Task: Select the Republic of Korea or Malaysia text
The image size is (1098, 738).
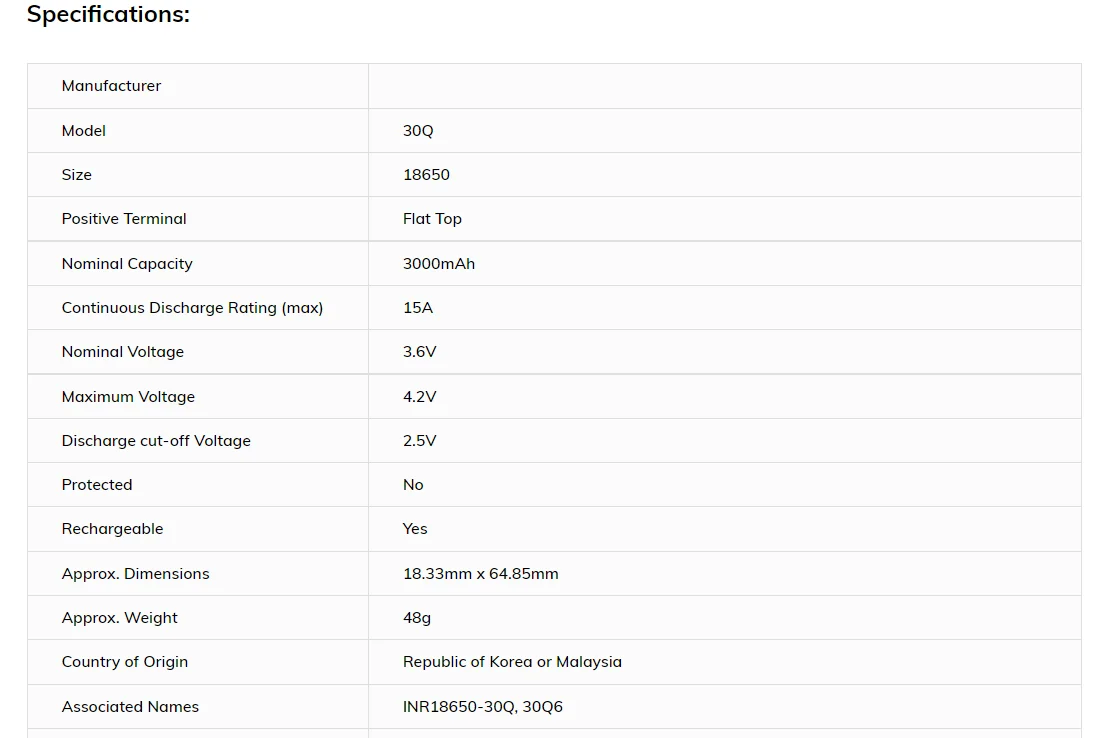Action: pyautogui.click(x=512, y=662)
